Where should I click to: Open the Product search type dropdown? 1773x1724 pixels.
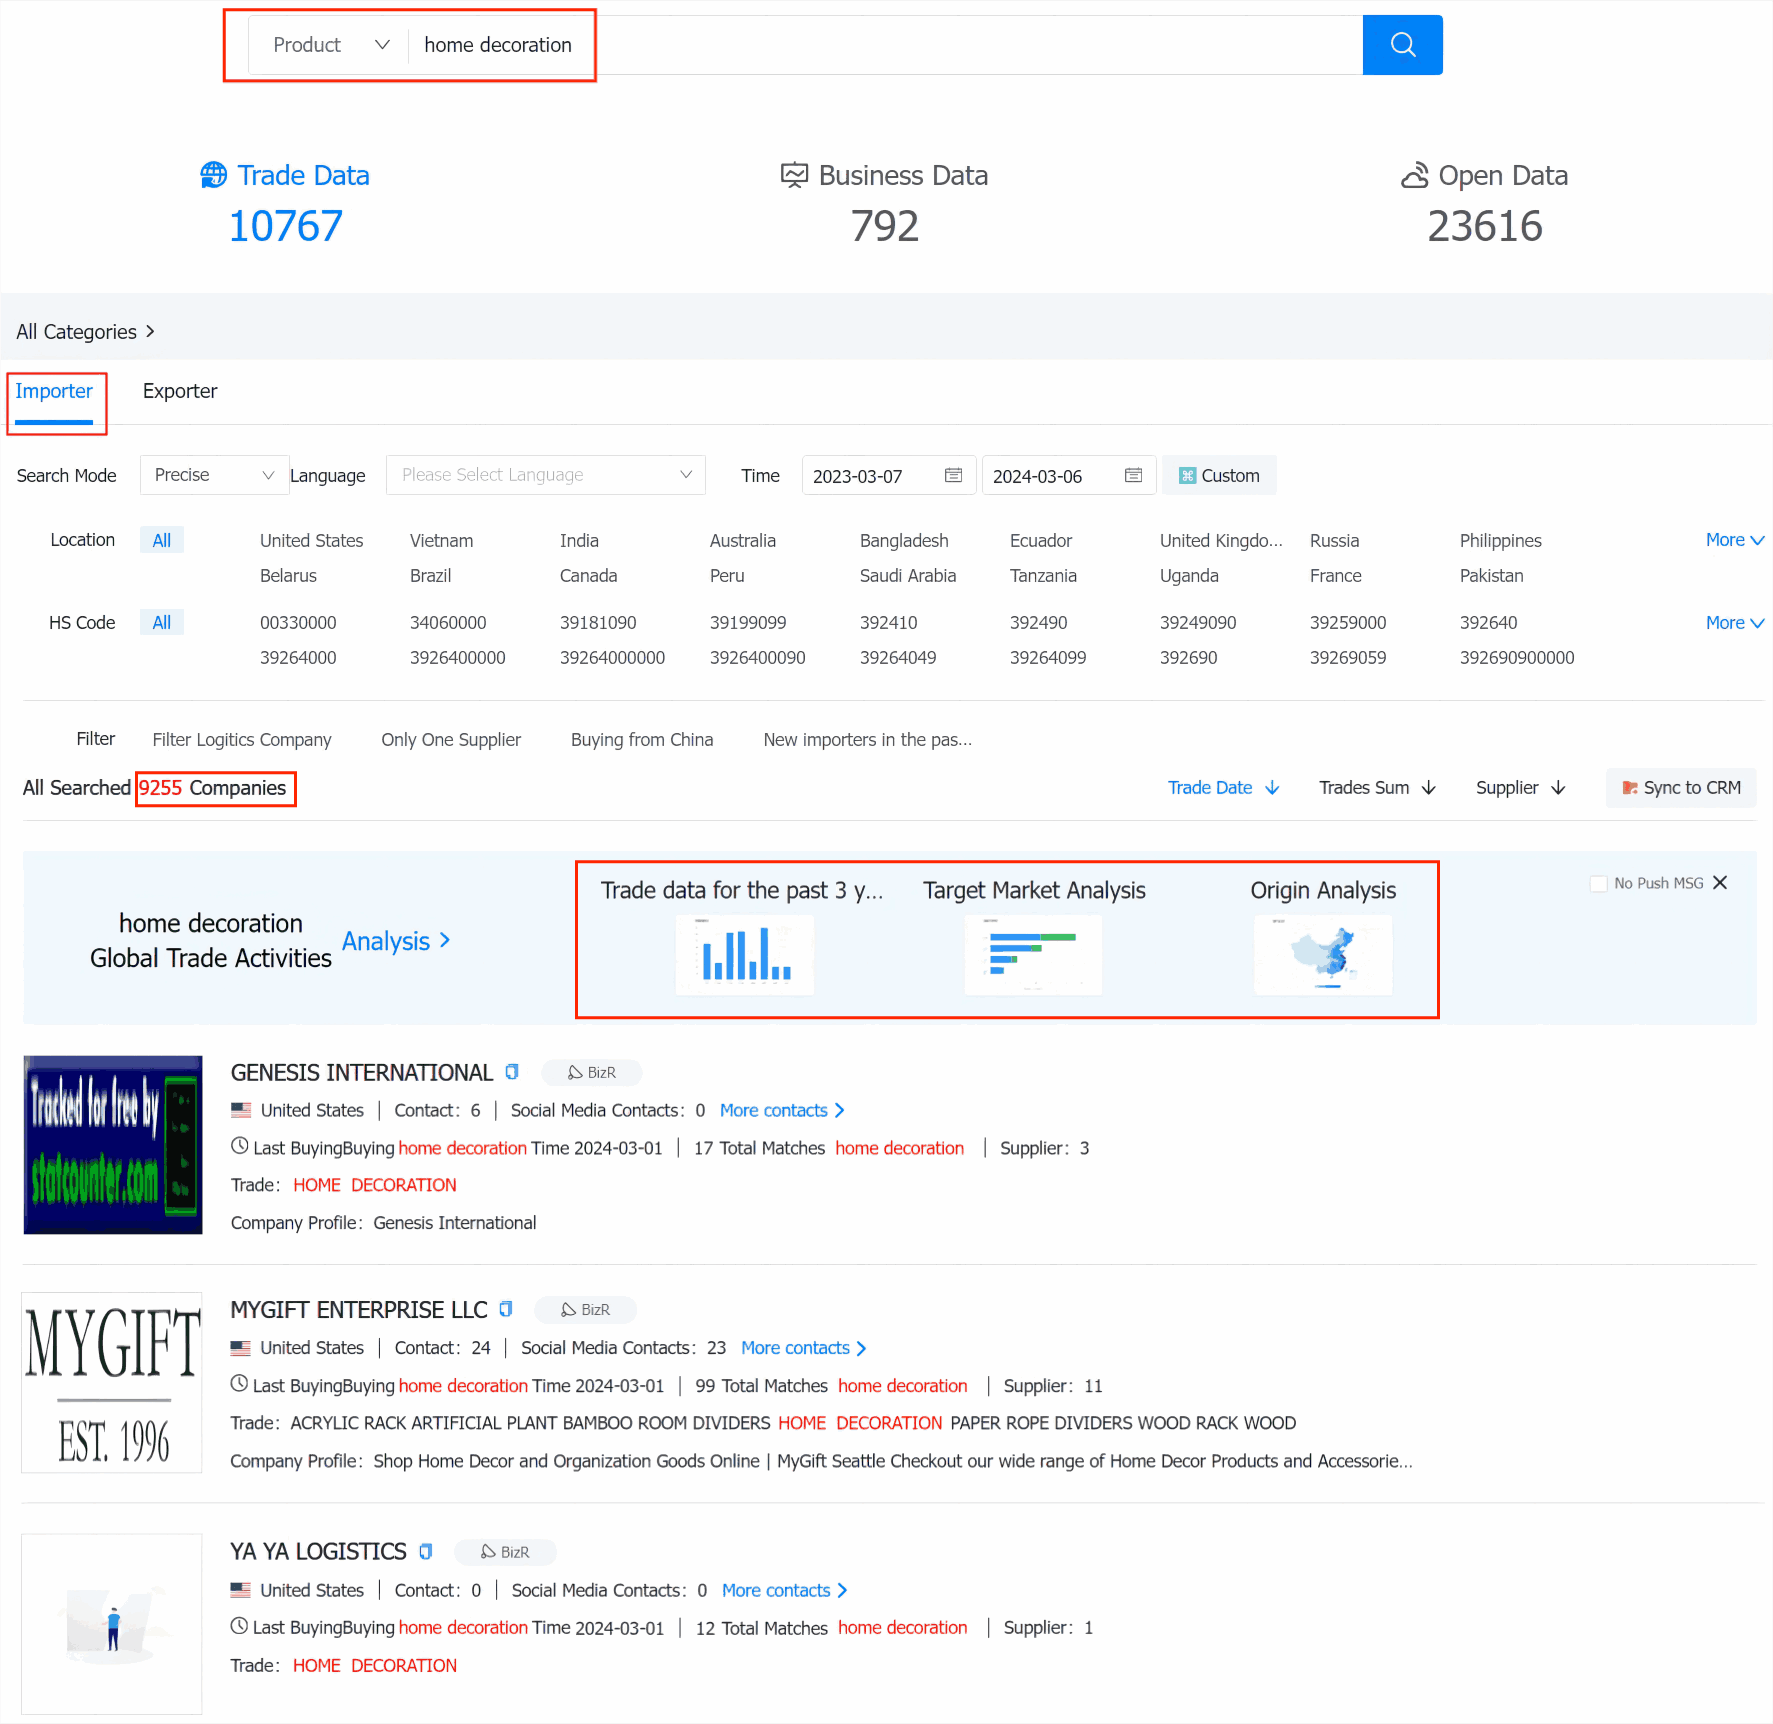coord(330,45)
